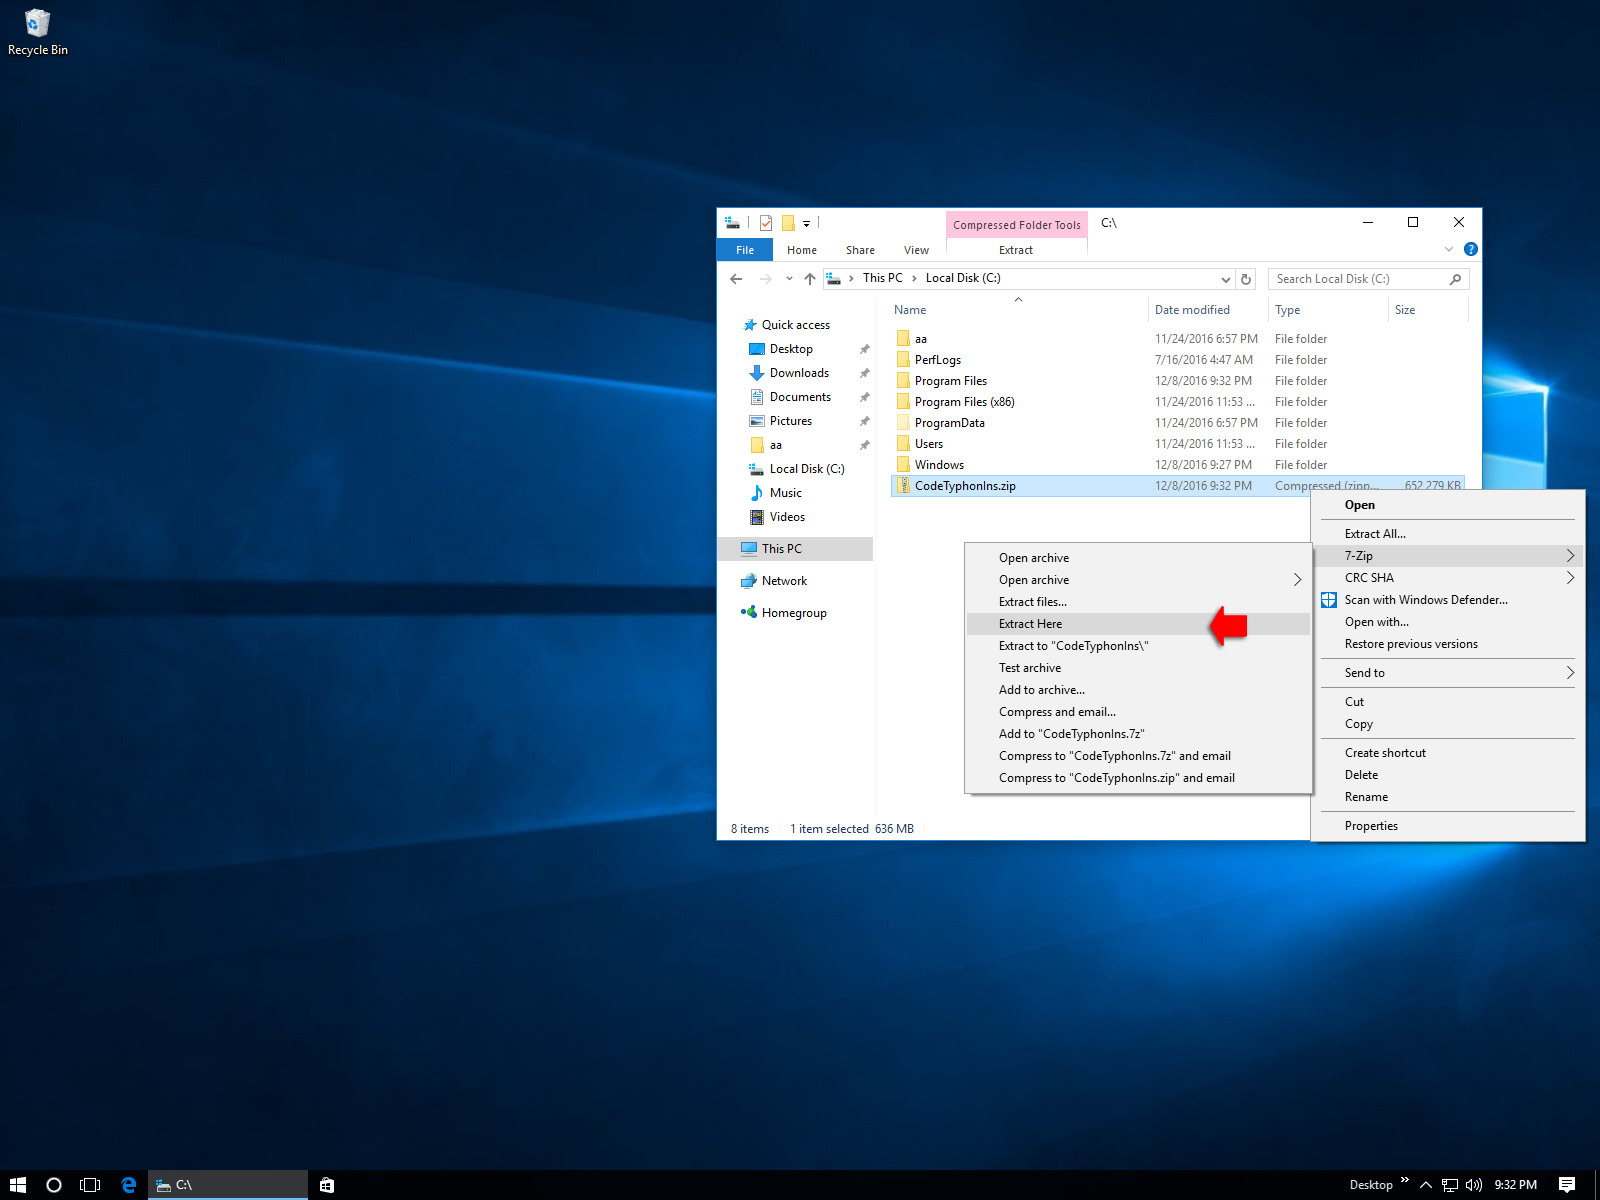This screenshot has height=1200, width=1600.
Task: Choose Extract All... from context menu
Action: coord(1448,534)
